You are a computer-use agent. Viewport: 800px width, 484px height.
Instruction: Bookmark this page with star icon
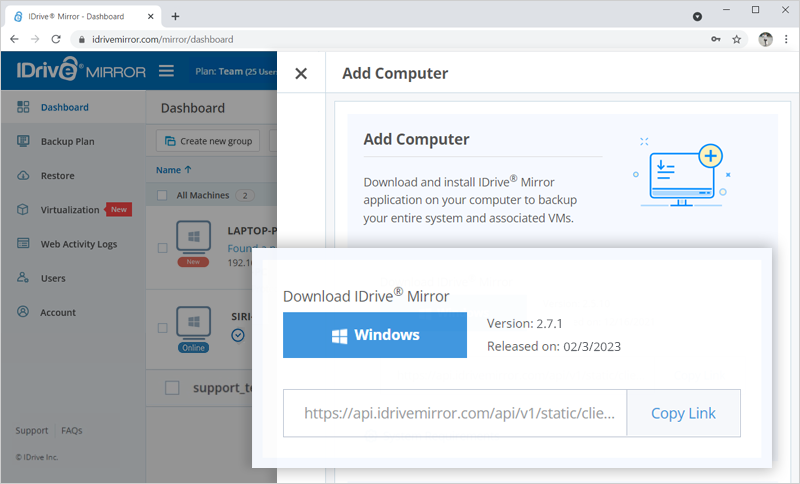point(737,39)
